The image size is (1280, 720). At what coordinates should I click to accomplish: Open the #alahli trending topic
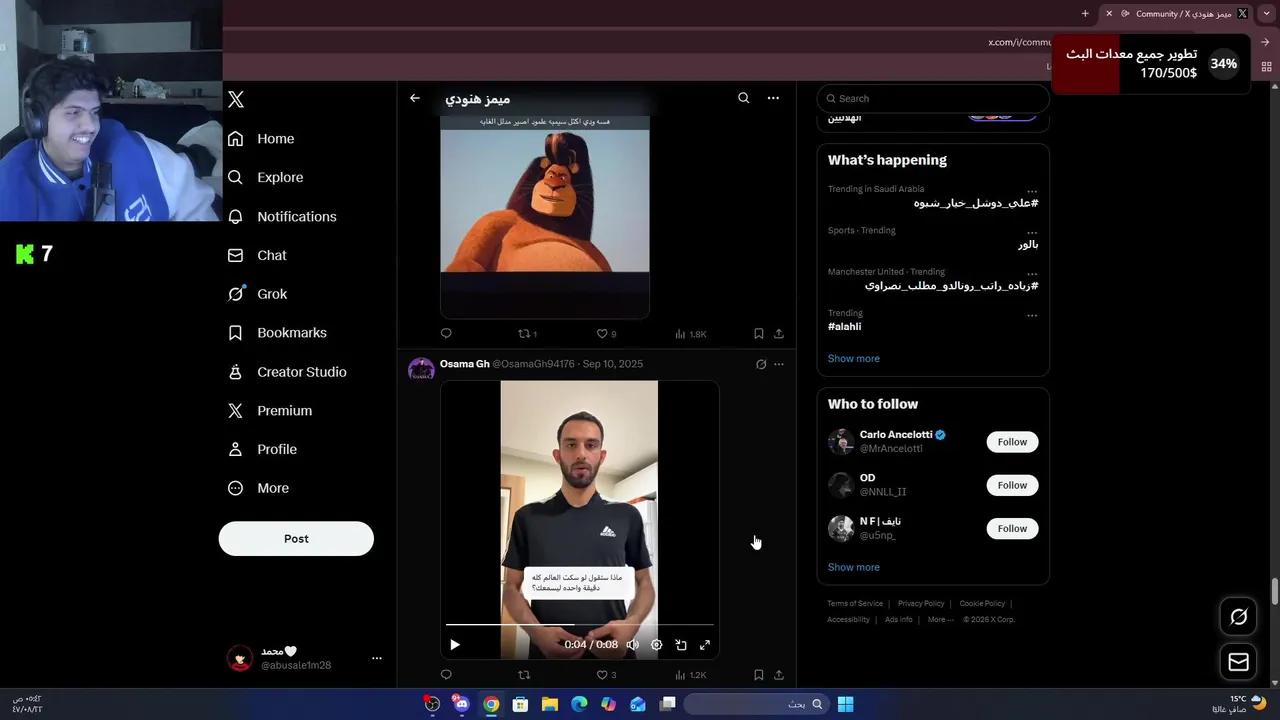click(844, 327)
